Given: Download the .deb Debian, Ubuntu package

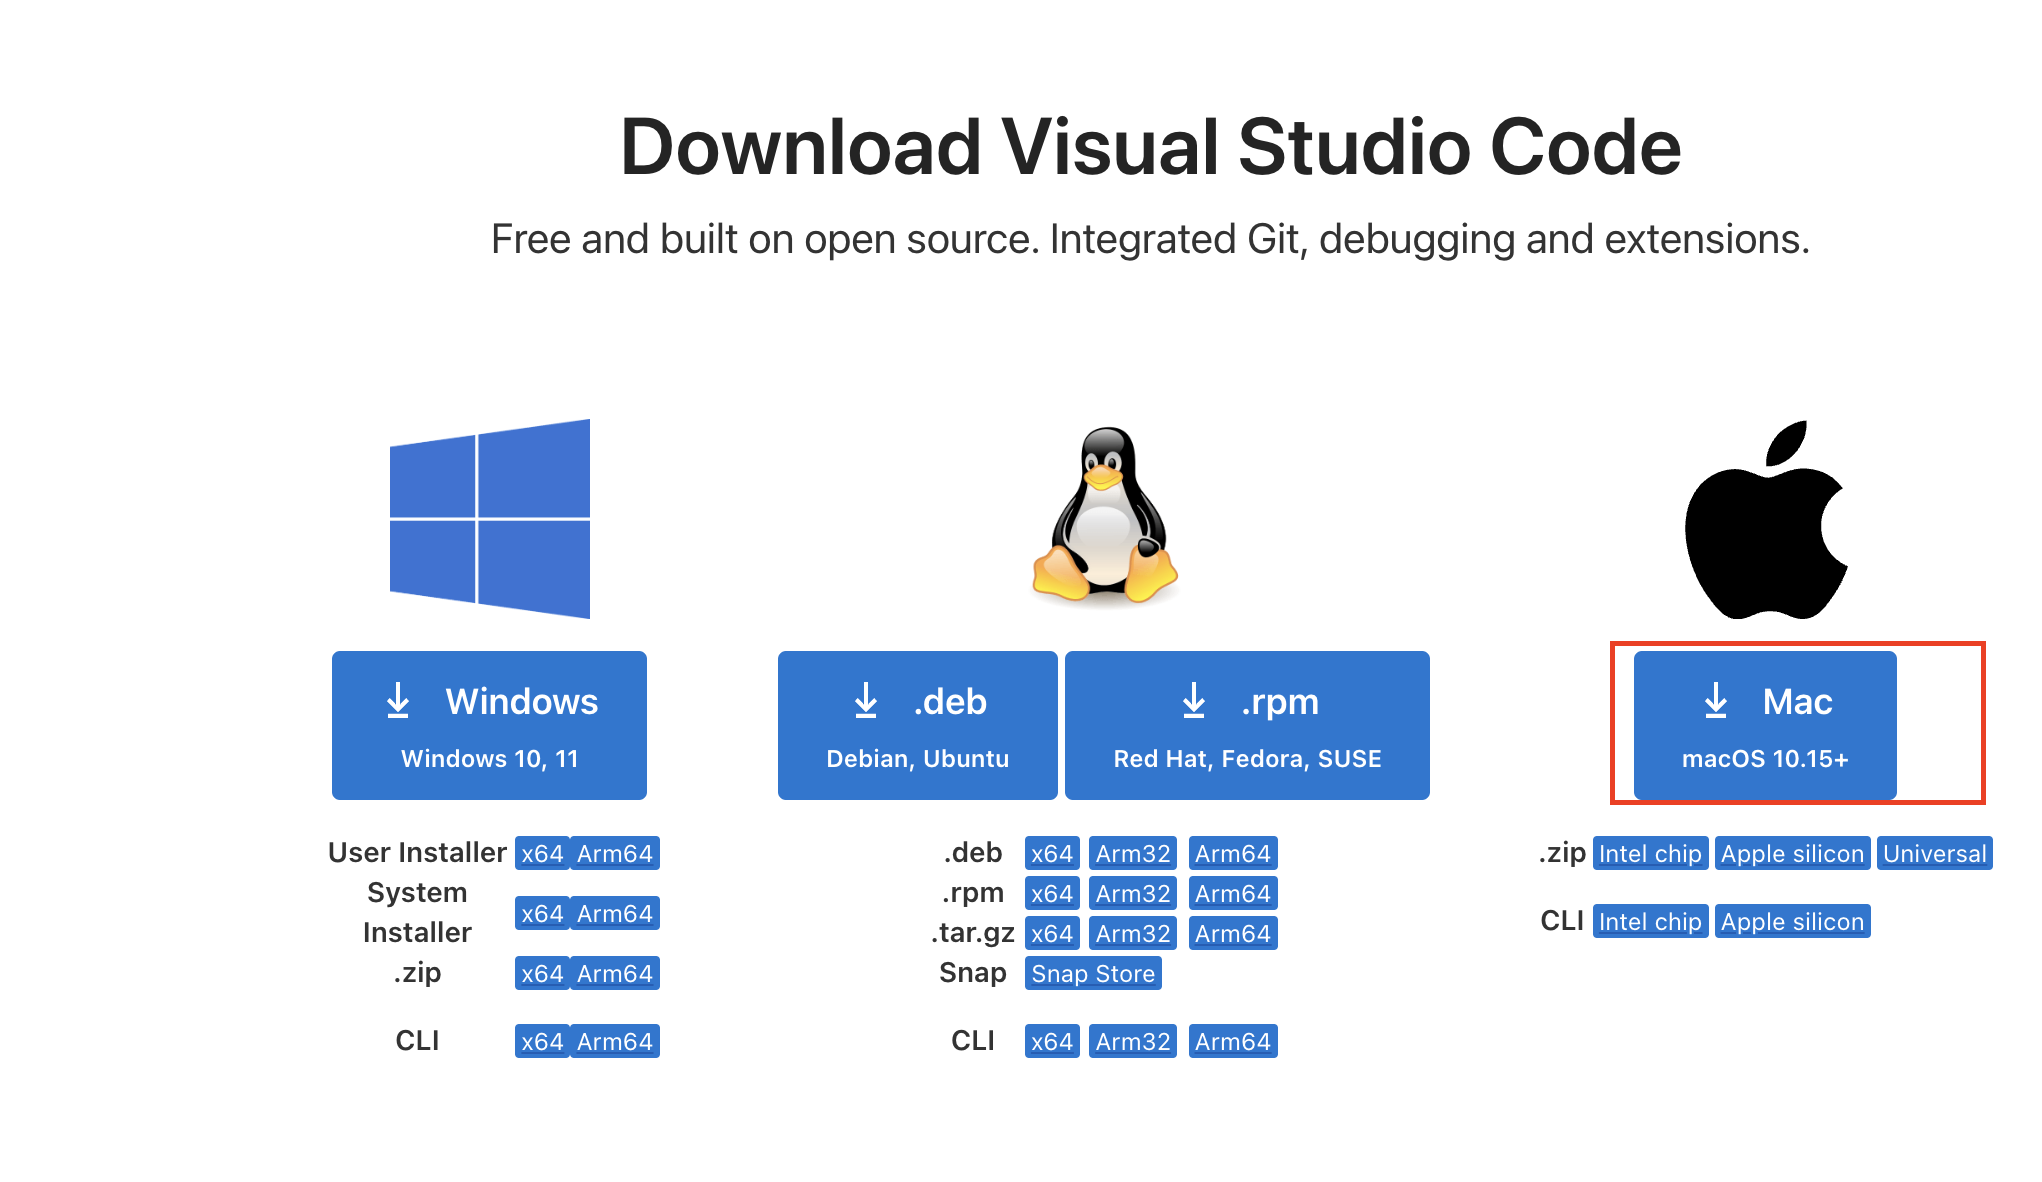Looking at the screenshot, I should [917, 725].
